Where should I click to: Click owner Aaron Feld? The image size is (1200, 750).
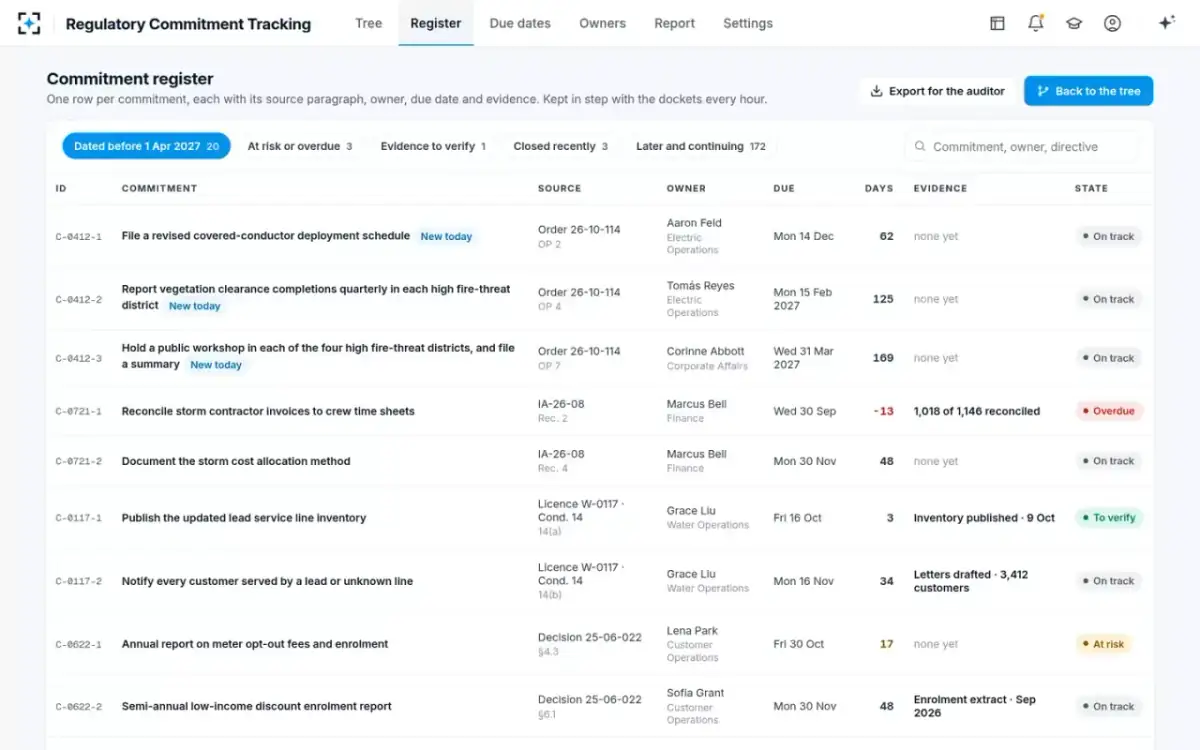point(694,223)
